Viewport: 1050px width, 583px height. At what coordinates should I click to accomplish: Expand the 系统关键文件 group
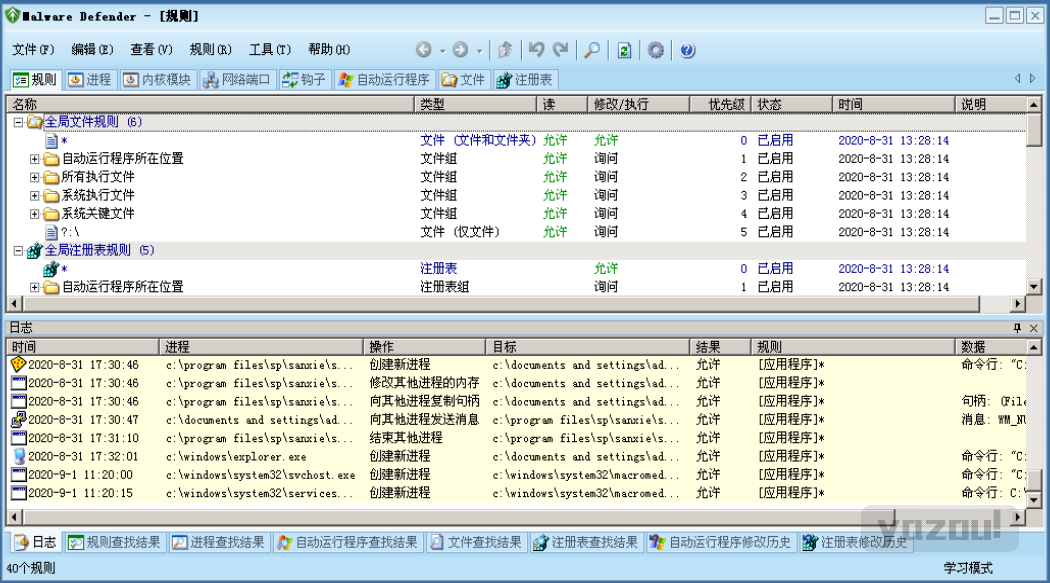34,214
